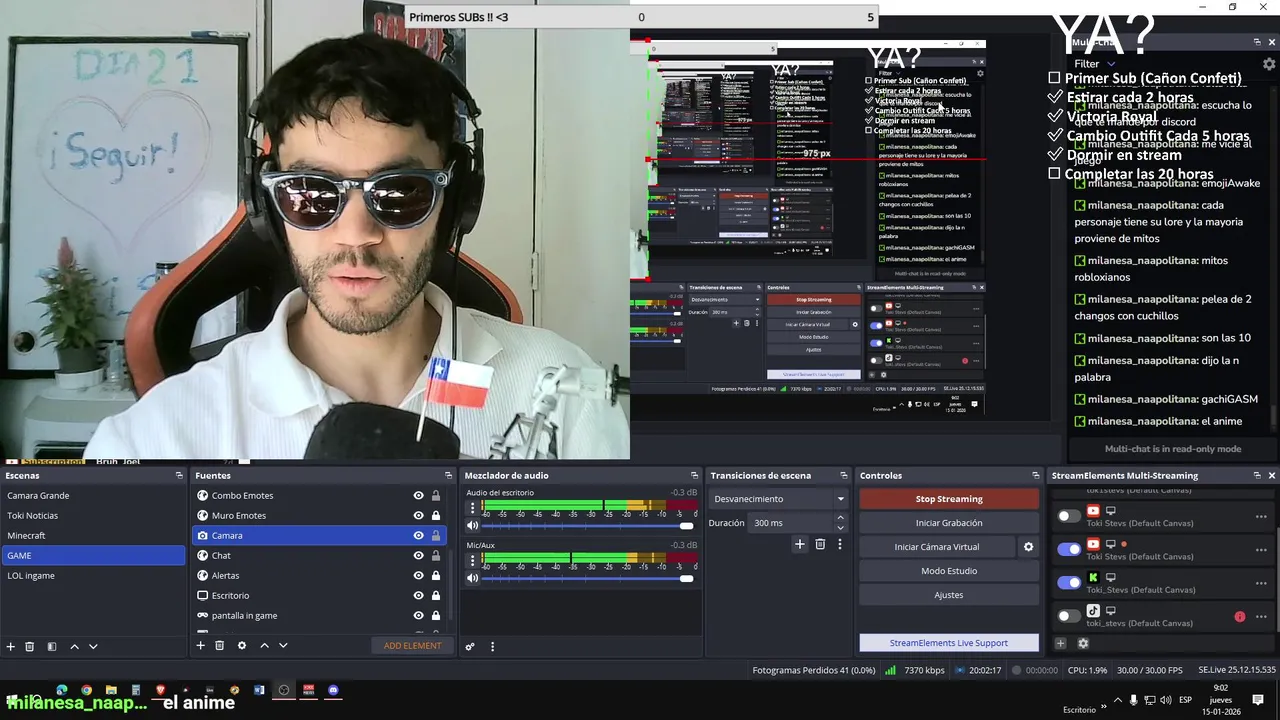
Task: Add a scene transition with plus icon
Action: pyautogui.click(x=800, y=544)
